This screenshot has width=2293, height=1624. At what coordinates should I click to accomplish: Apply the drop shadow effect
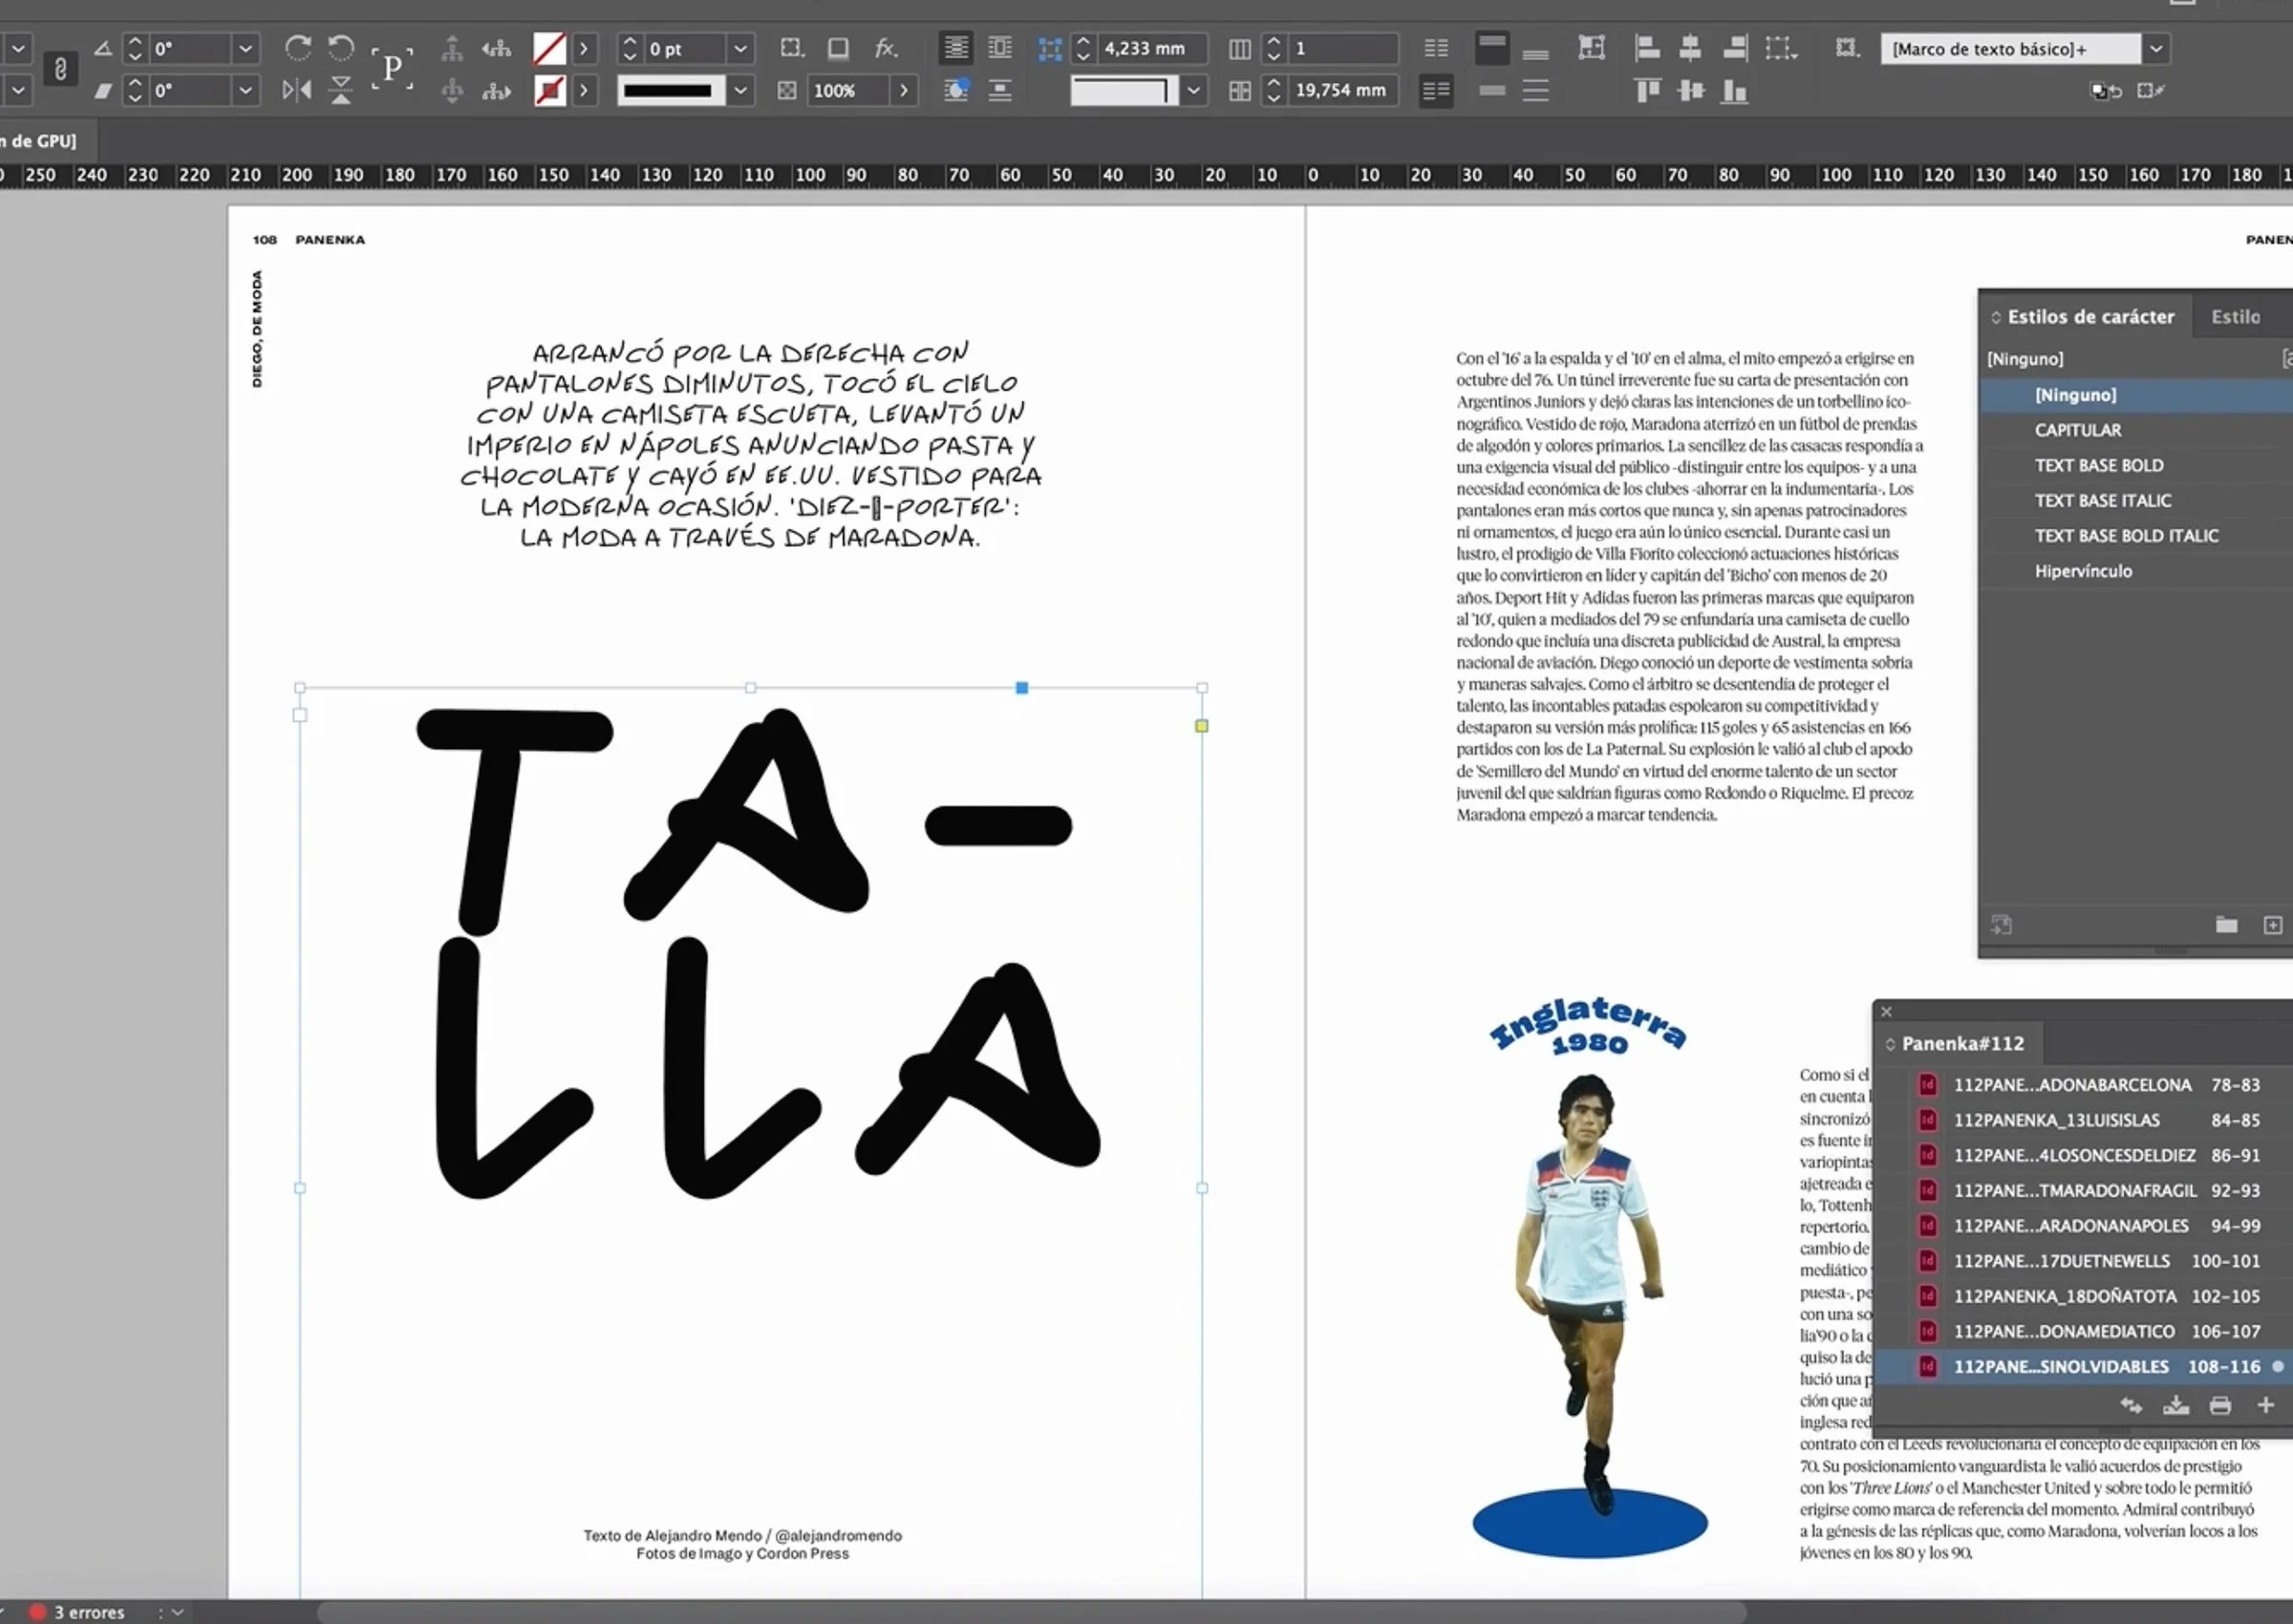839,48
